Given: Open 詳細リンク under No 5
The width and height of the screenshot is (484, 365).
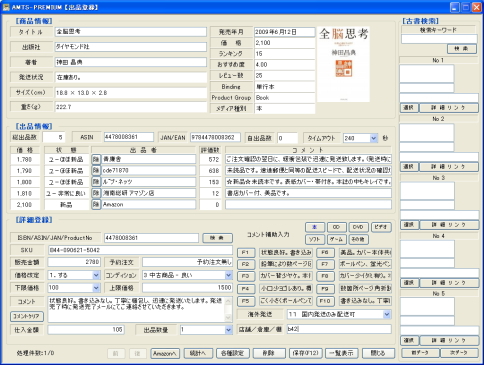Looking at the screenshot, I should [449, 341].
